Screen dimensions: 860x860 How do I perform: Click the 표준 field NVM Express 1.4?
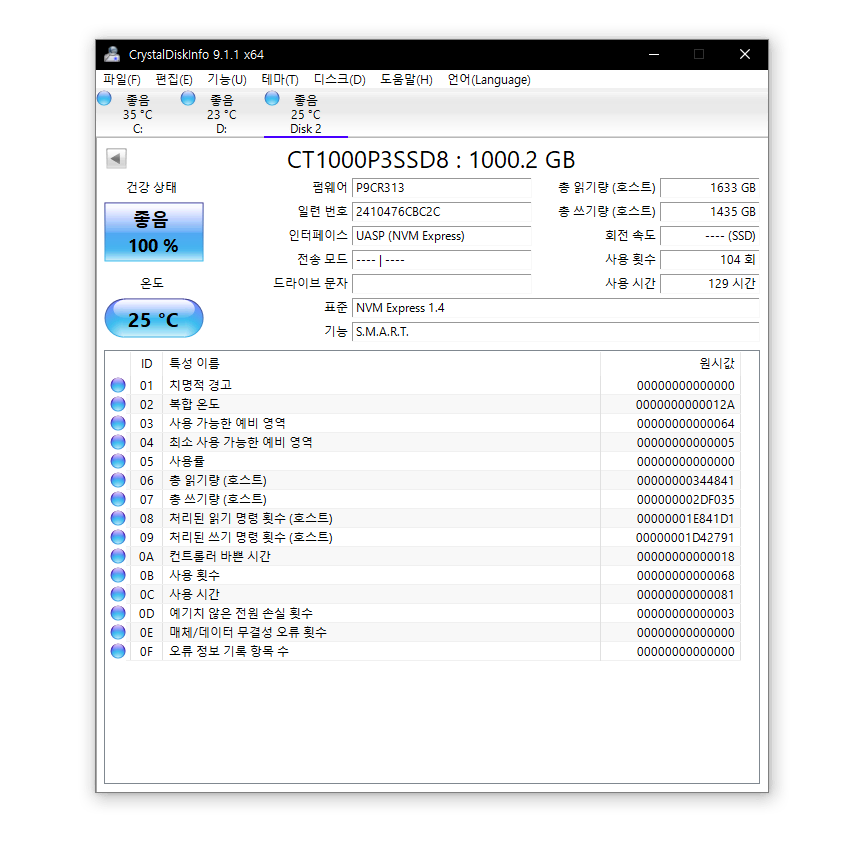(556, 308)
